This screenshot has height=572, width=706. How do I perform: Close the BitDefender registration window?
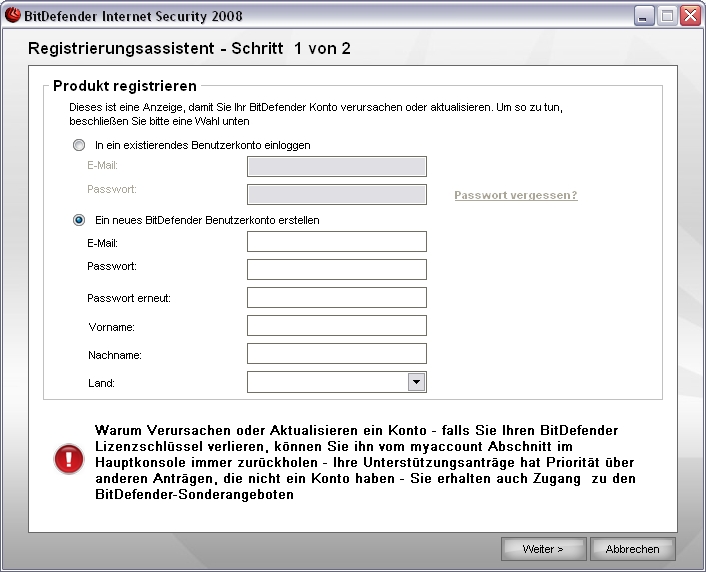(691, 16)
